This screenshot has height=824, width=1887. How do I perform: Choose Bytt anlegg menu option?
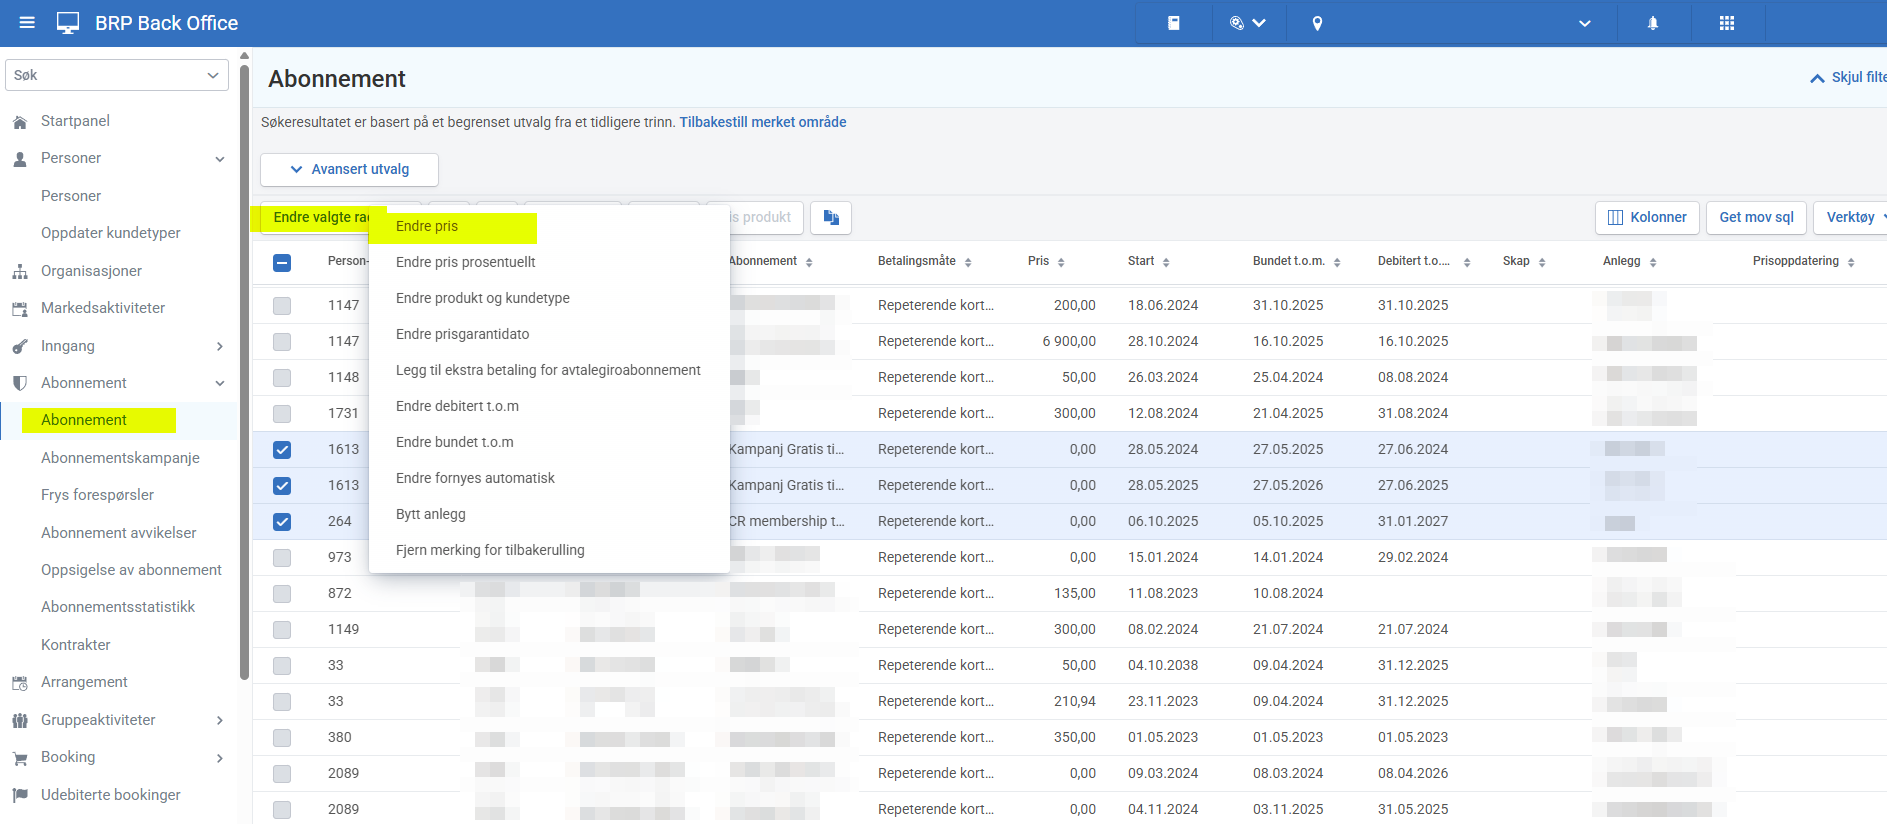pyautogui.click(x=431, y=514)
